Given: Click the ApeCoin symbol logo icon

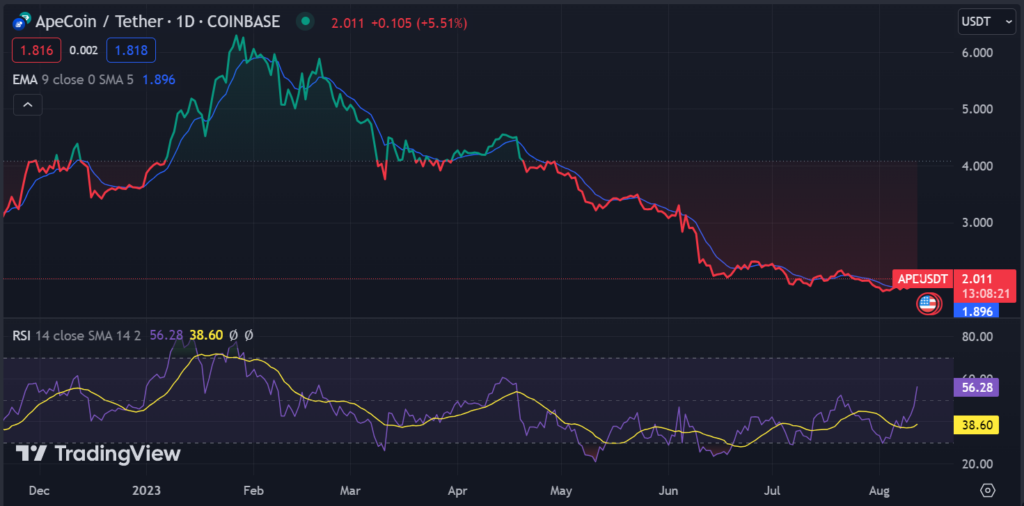Looking at the screenshot, I should pyautogui.click(x=21, y=22).
